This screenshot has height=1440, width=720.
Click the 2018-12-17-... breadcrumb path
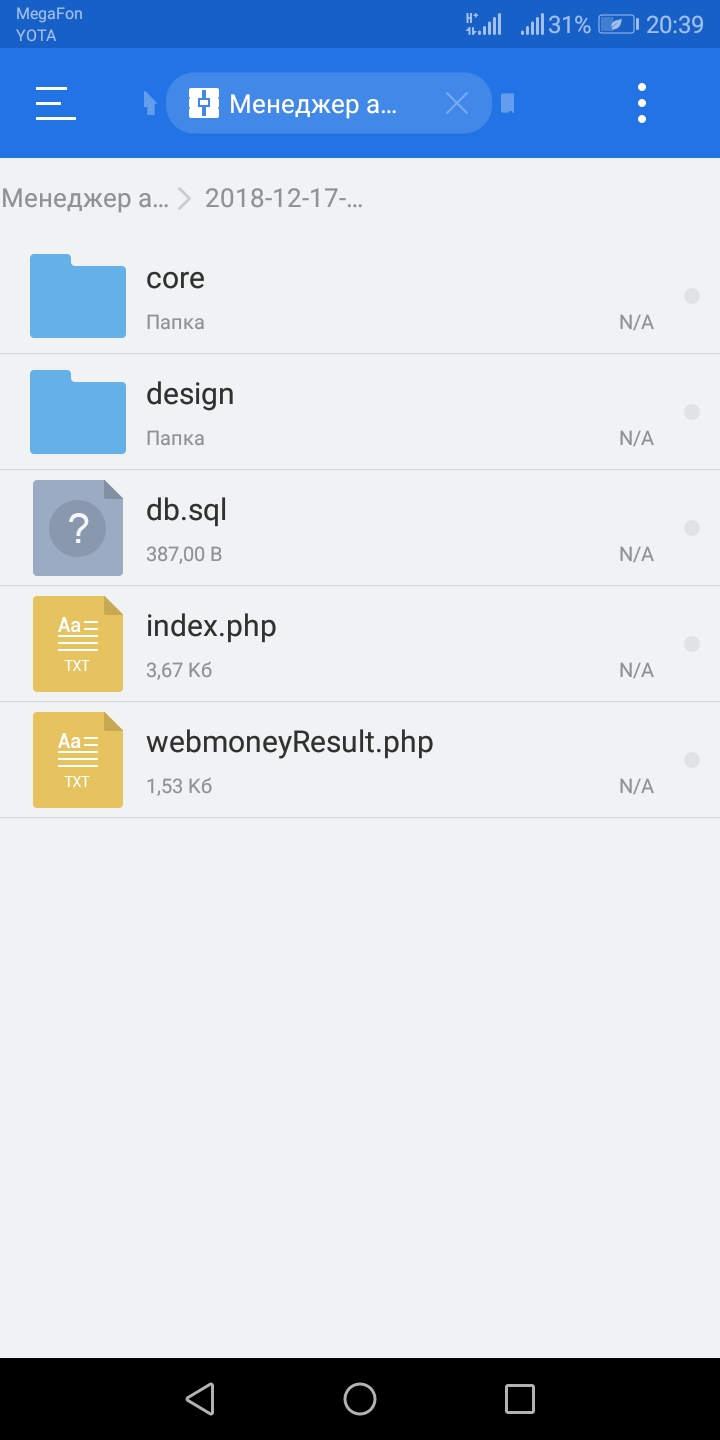point(284,198)
